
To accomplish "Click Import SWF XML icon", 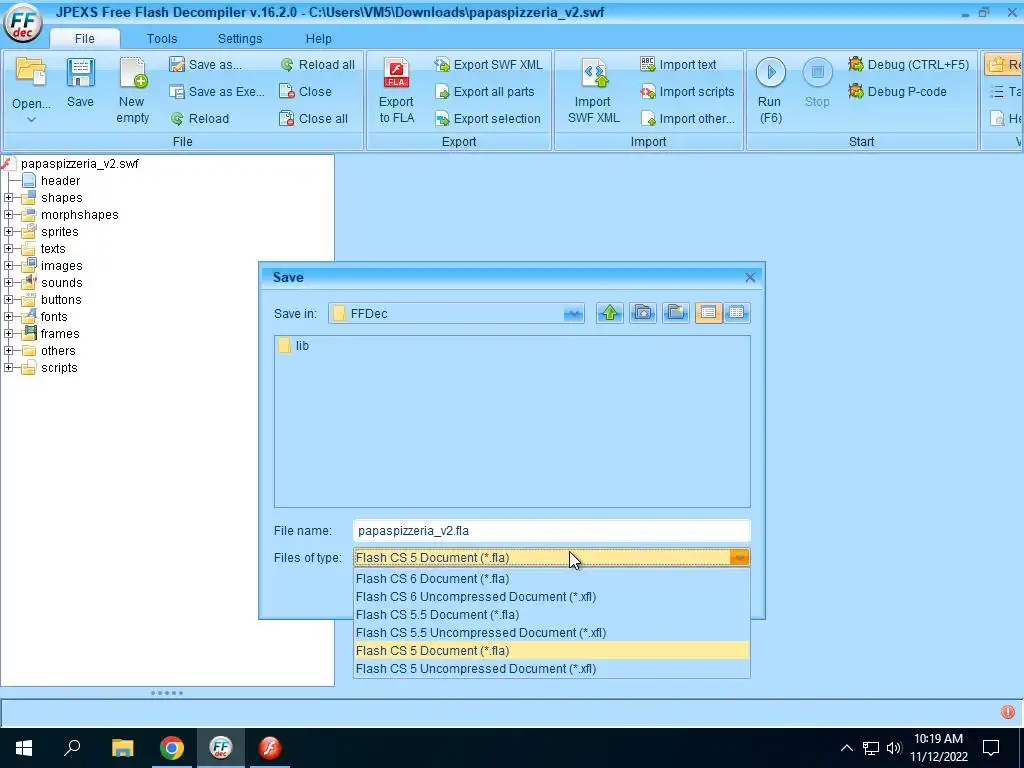I will click(x=594, y=73).
